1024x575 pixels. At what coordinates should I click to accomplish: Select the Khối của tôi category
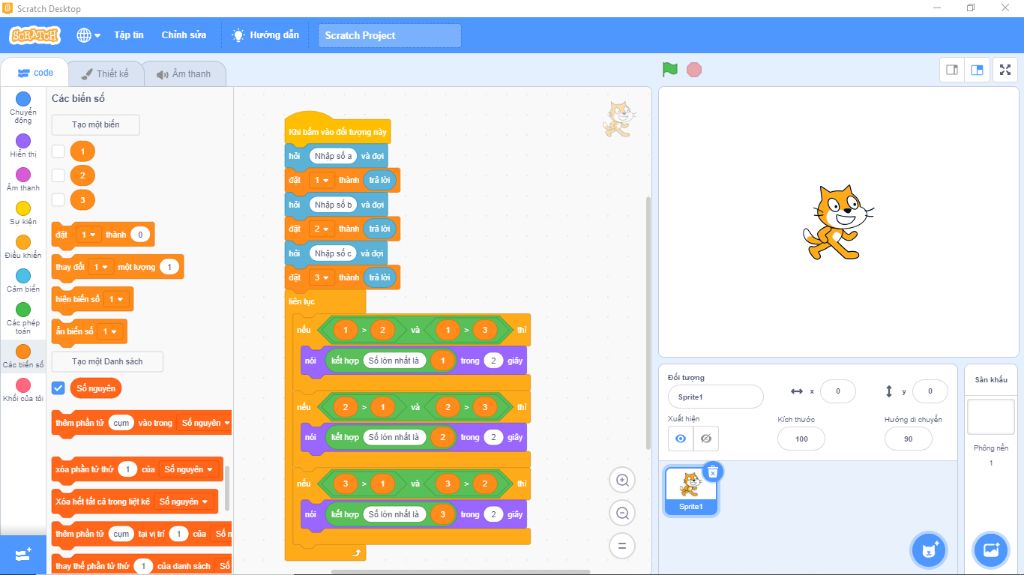[24, 390]
